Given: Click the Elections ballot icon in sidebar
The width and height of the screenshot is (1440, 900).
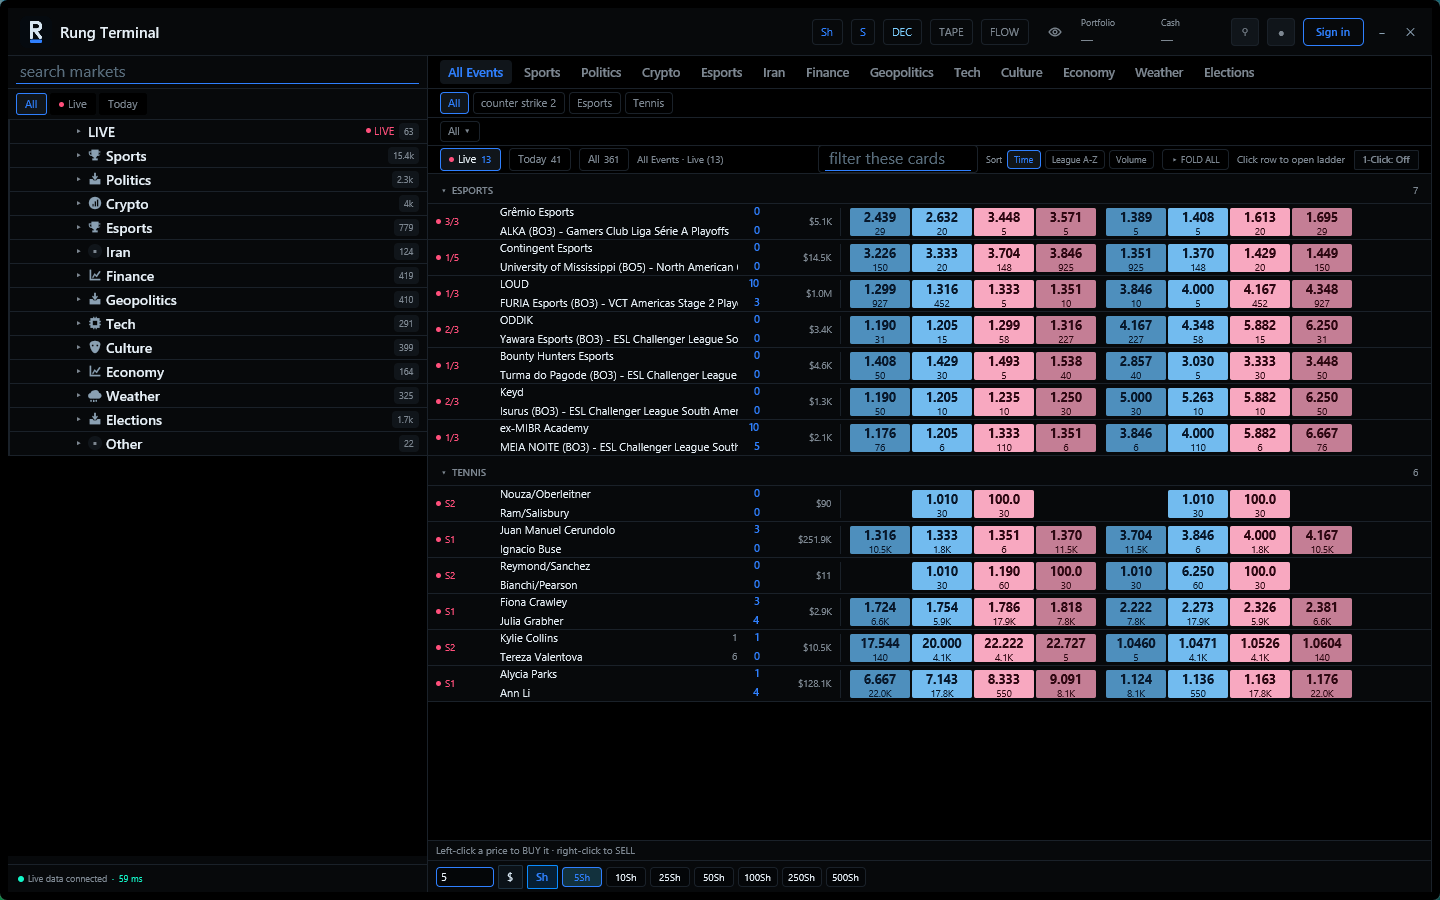Looking at the screenshot, I should pos(95,420).
